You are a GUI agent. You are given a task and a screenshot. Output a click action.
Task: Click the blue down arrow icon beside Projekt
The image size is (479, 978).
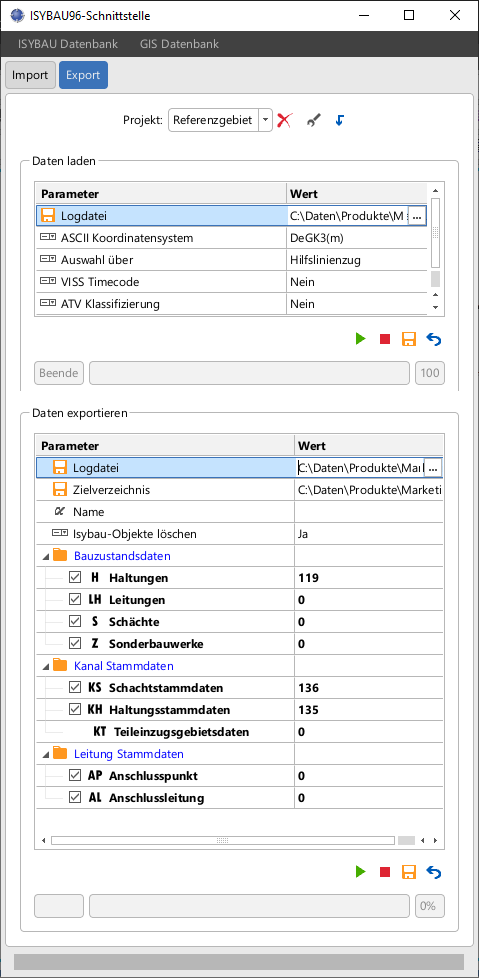coord(339,120)
